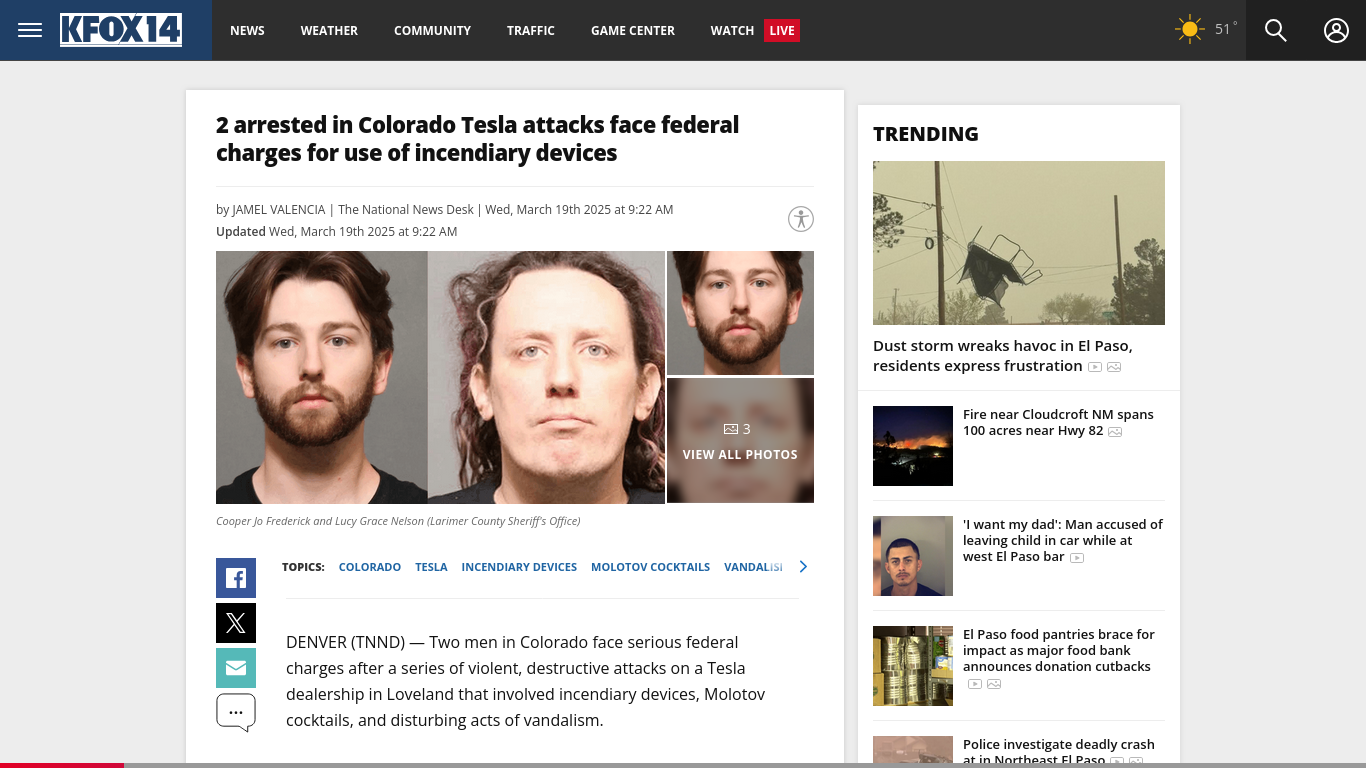1366x768 pixels.
Task: Share article on Facebook
Action: (236, 578)
